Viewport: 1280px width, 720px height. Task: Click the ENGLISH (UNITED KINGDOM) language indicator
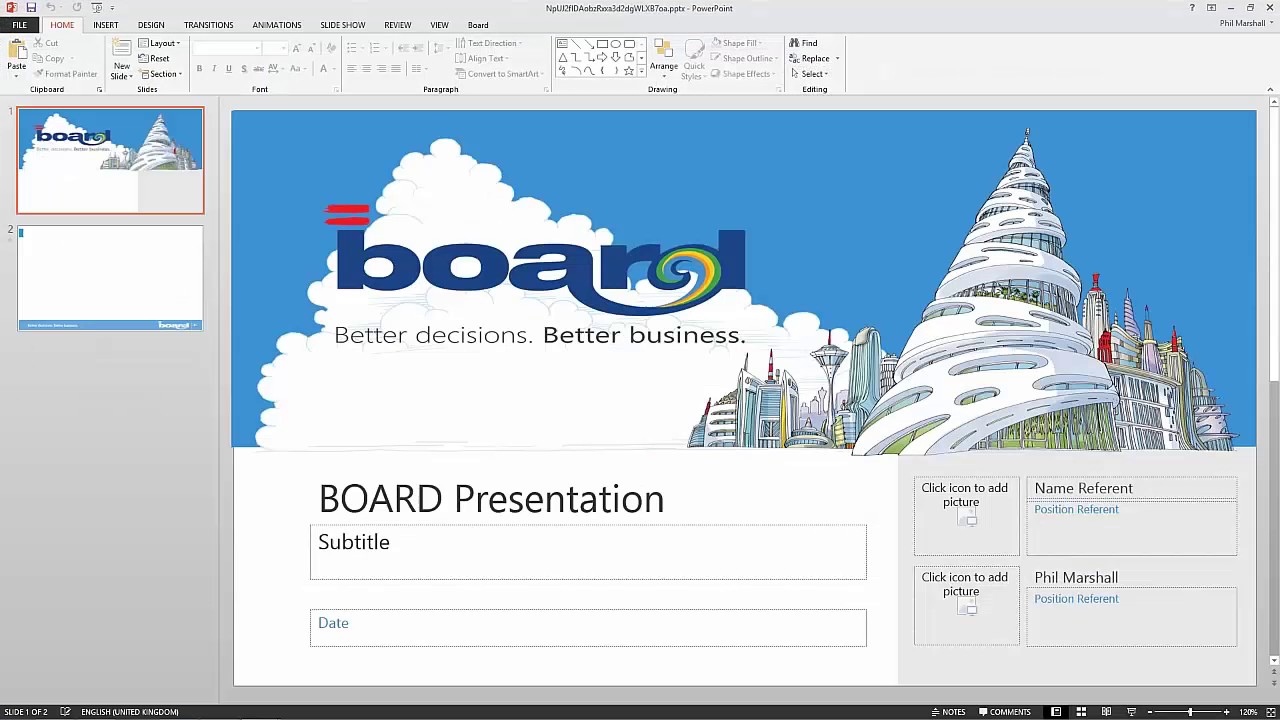(130, 712)
